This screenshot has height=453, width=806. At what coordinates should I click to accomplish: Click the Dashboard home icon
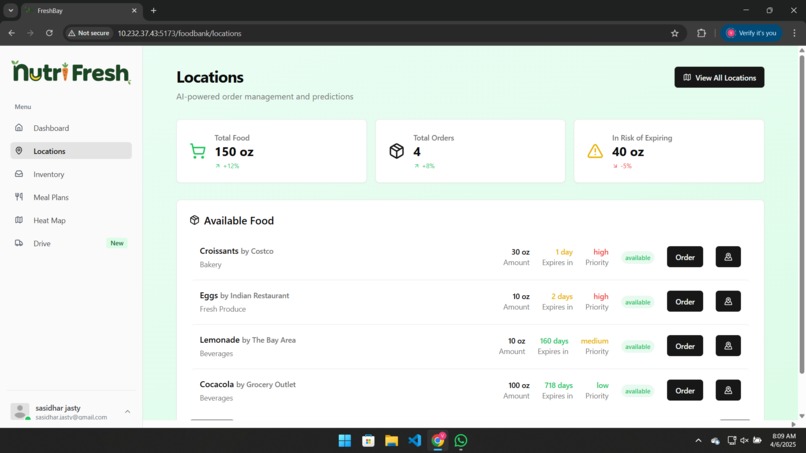click(x=19, y=128)
